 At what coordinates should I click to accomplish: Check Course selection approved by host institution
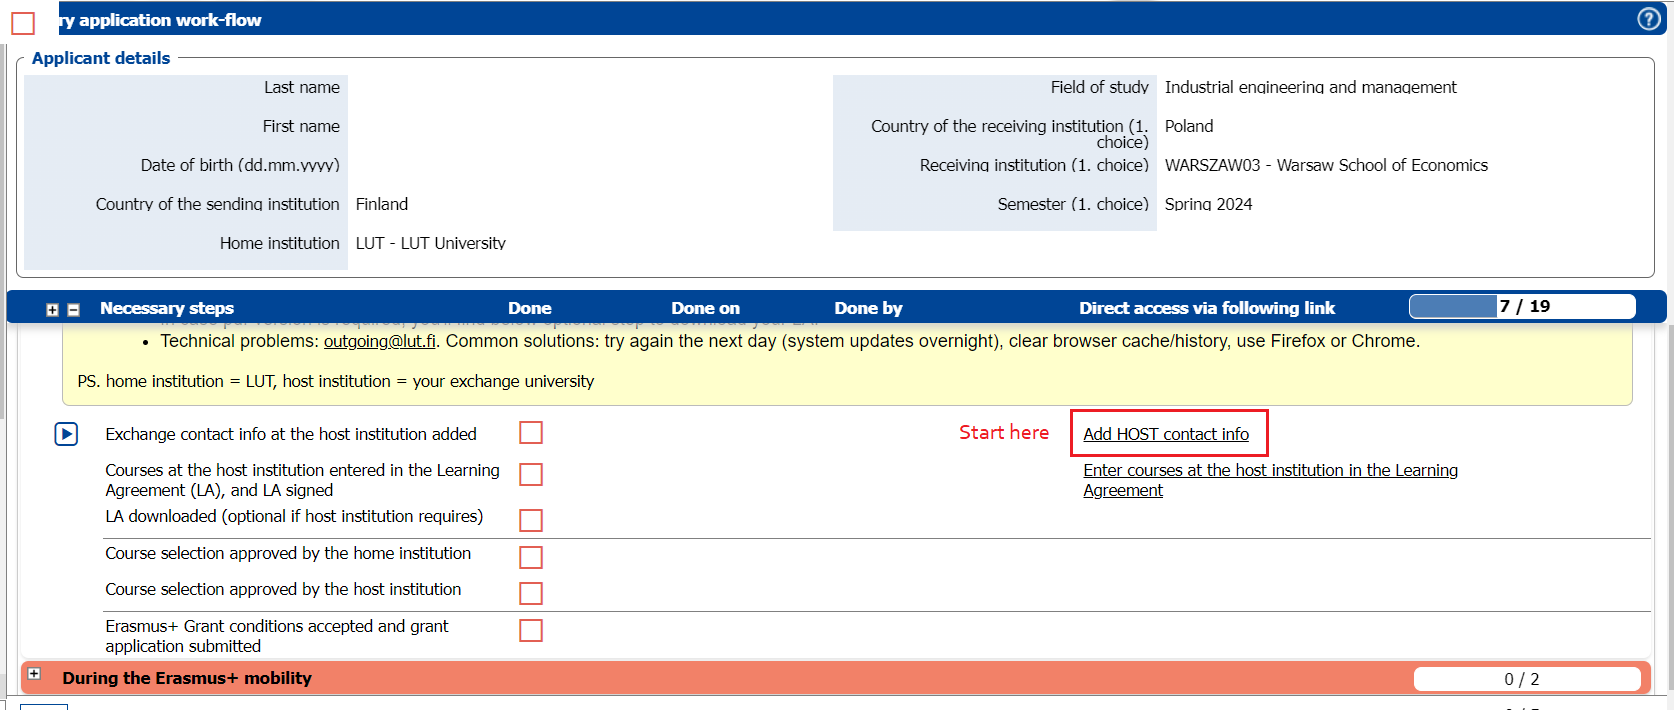pyautogui.click(x=531, y=593)
